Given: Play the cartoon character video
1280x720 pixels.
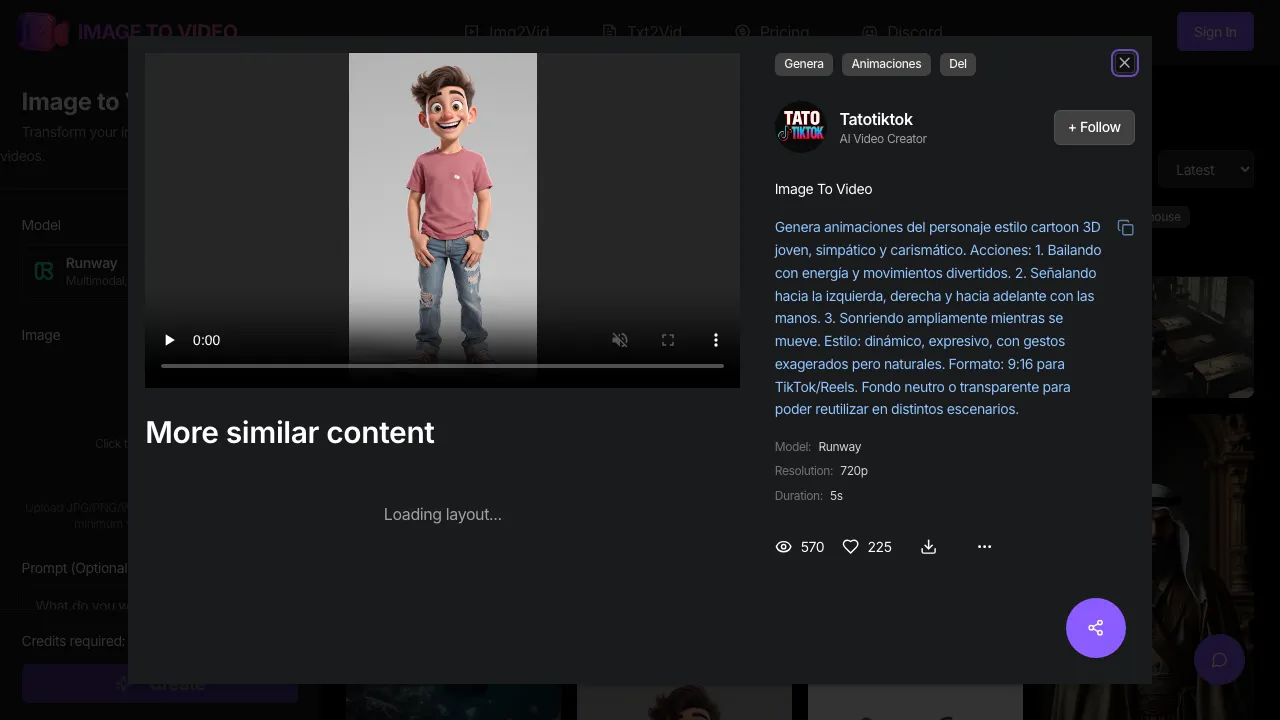Looking at the screenshot, I should [169, 340].
